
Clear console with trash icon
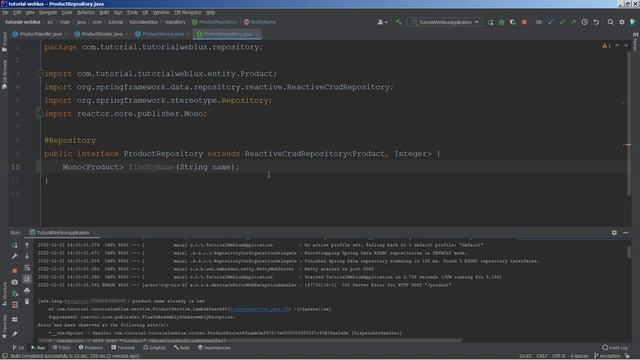tap(27, 302)
